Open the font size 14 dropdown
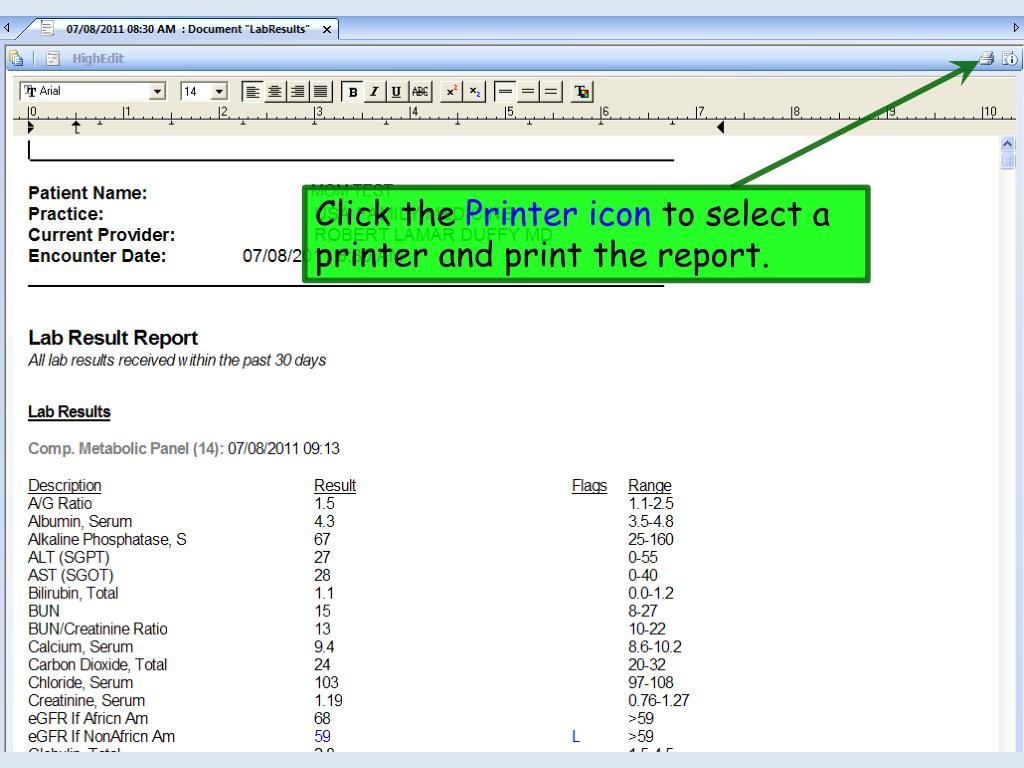Image resolution: width=1024 pixels, height=768 pixels. tap(220, 91)
